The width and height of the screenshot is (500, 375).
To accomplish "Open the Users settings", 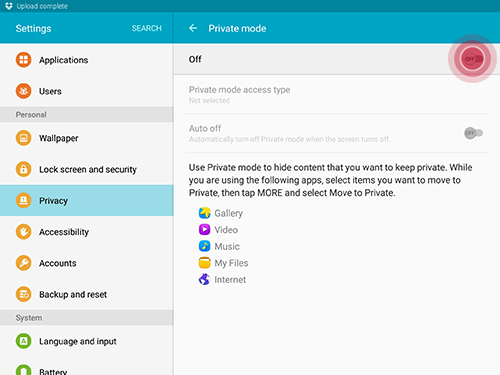I will tap(87, 91).
